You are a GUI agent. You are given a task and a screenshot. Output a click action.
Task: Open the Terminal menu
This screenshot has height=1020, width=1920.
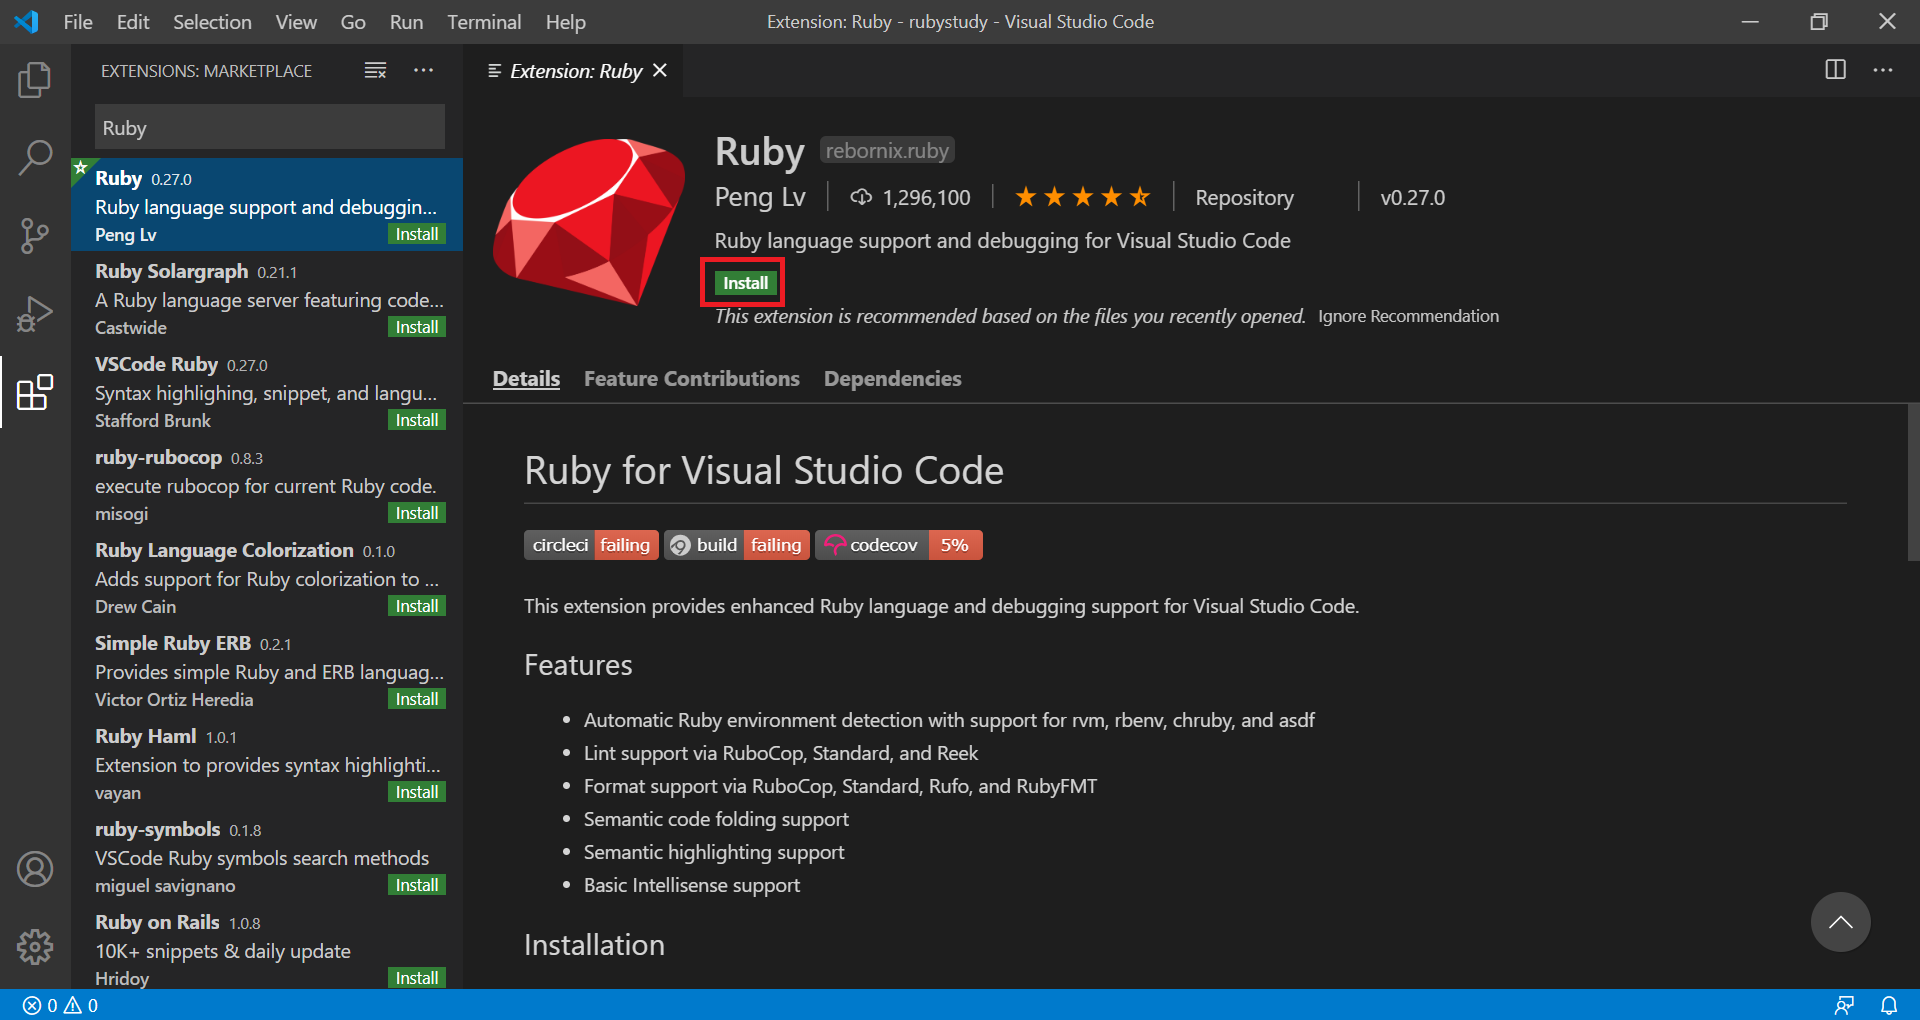pos(484,22)
